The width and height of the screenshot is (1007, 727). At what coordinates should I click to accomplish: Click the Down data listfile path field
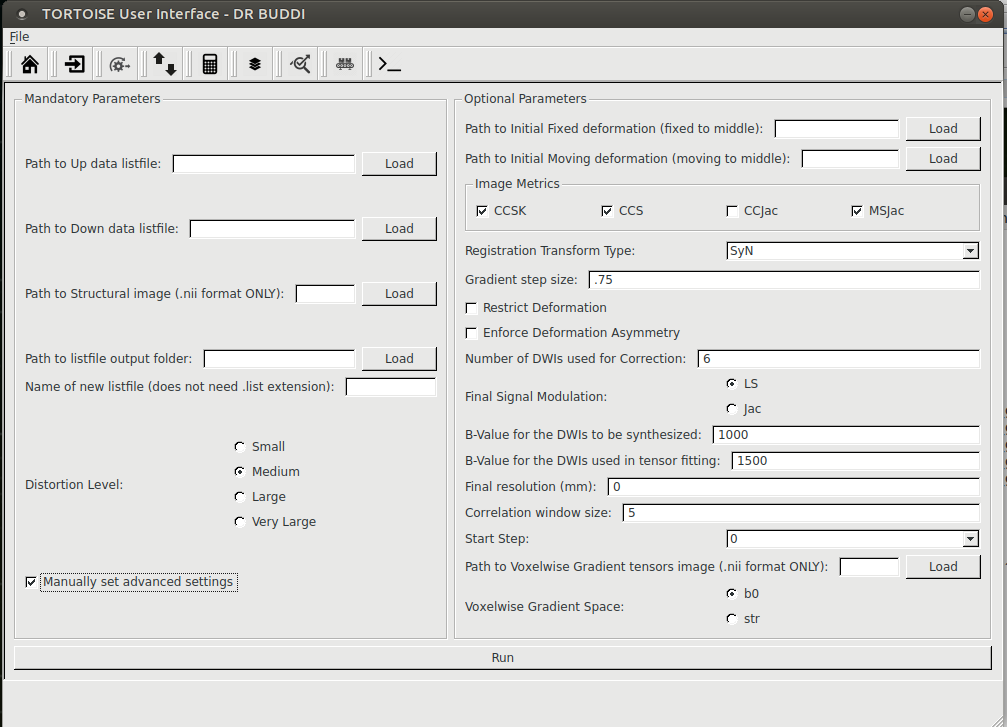coord(272,229)
